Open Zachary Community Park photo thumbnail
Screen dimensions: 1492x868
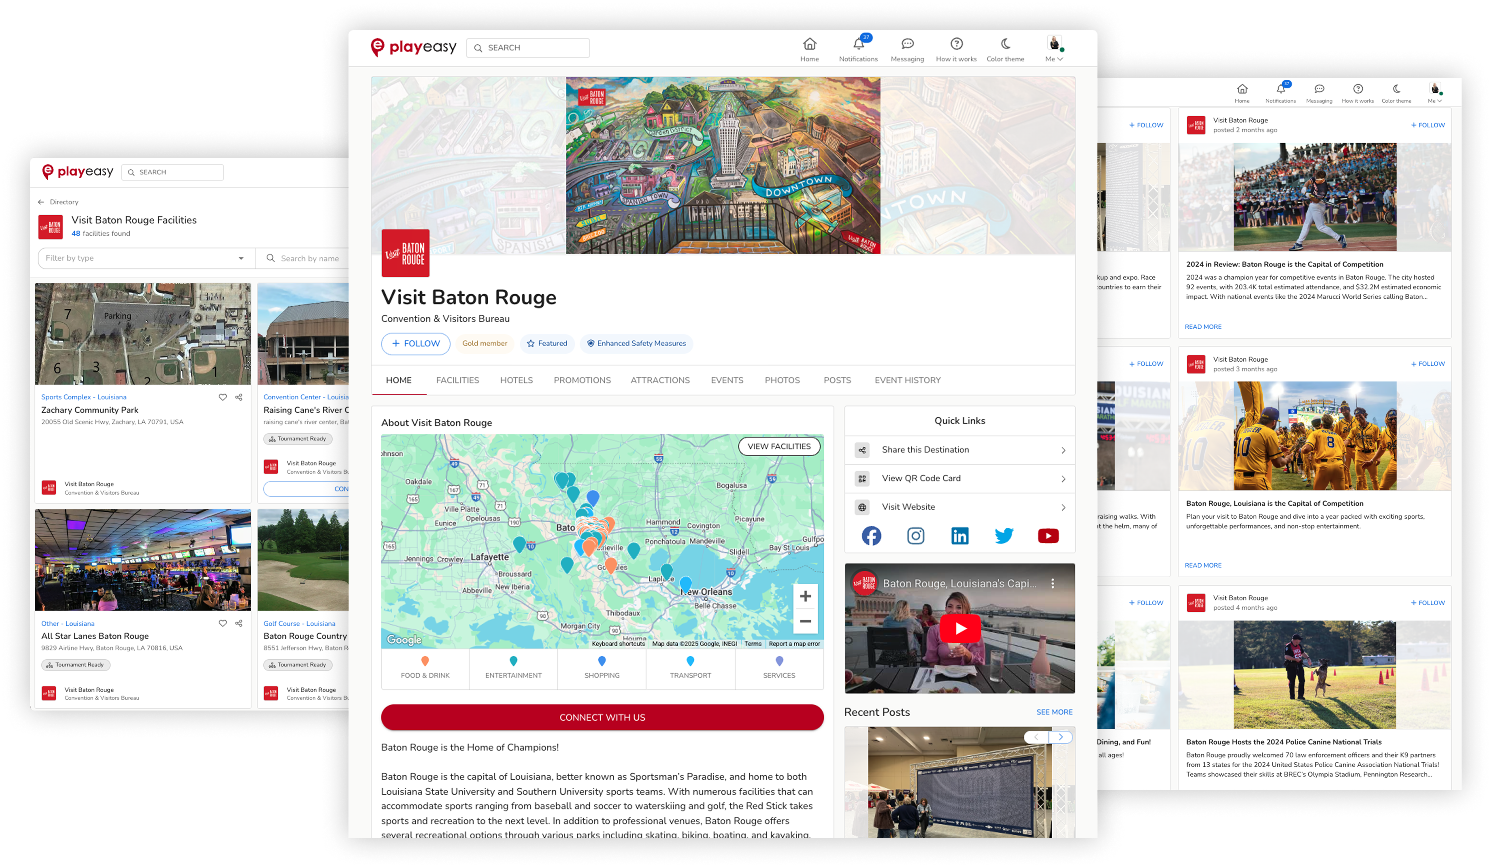tap(143, 334)
